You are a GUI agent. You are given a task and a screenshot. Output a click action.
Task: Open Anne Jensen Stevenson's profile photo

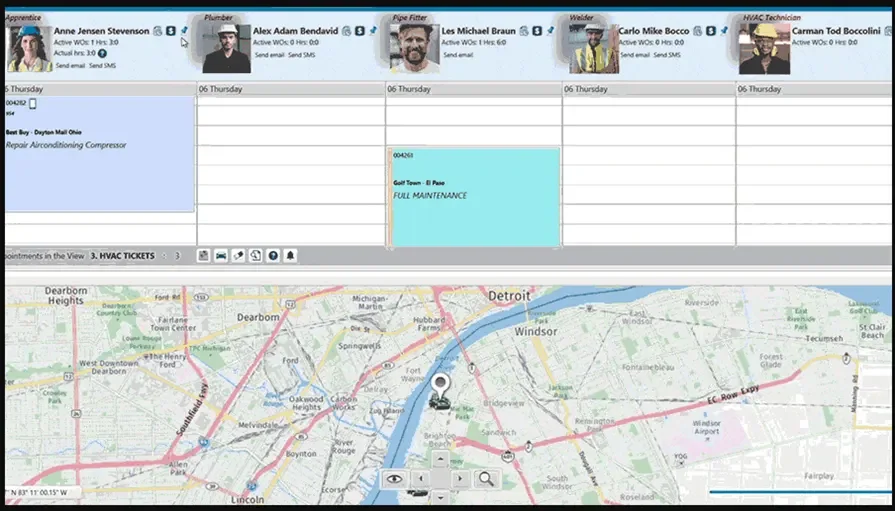[29, 48]
